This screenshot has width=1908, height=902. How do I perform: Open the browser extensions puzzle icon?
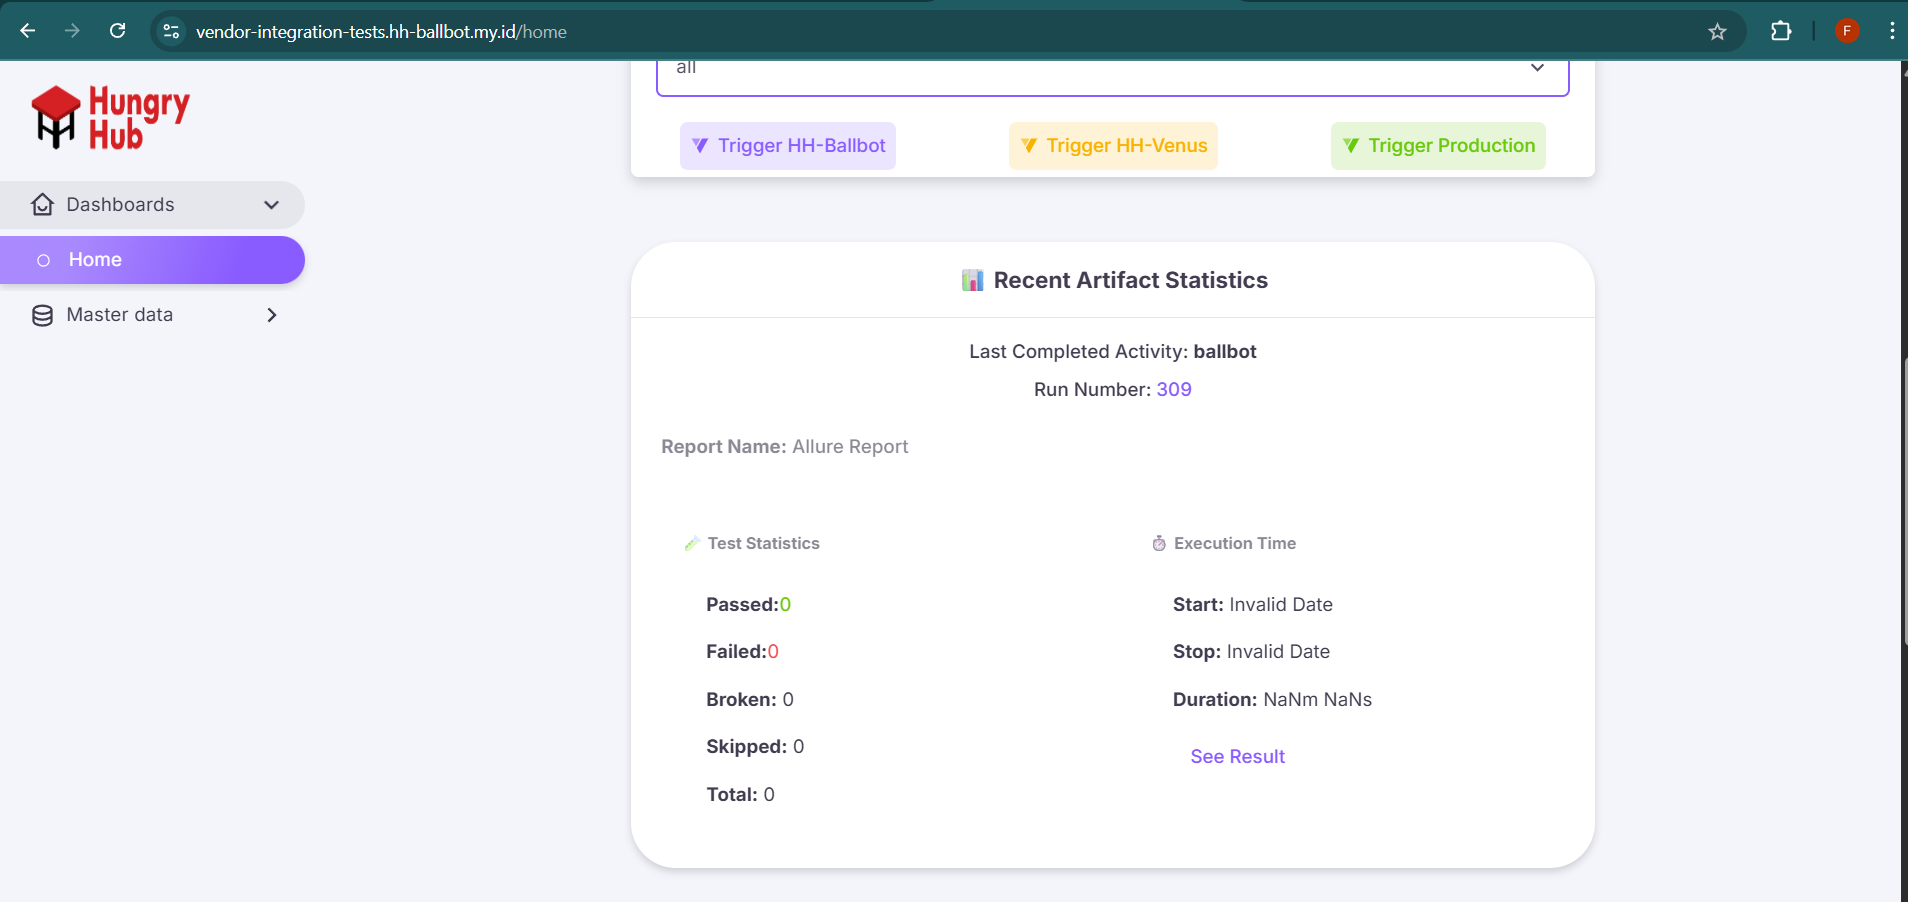pos(1780,31)
